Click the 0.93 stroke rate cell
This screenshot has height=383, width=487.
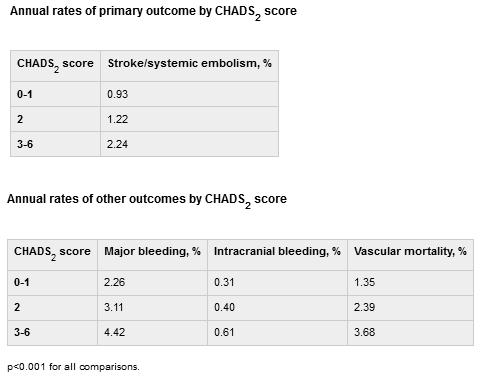pyautogui.click(x=189, y=94)
